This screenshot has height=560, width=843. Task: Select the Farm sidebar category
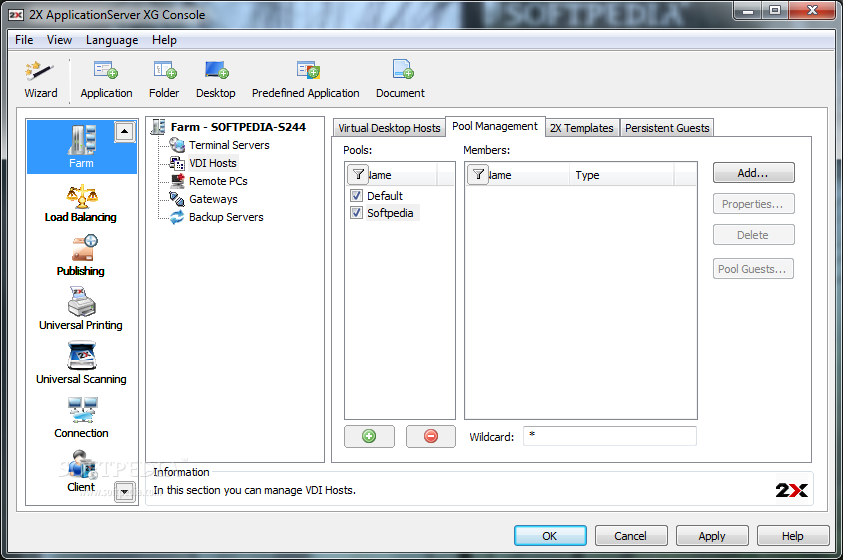[82, 146]
